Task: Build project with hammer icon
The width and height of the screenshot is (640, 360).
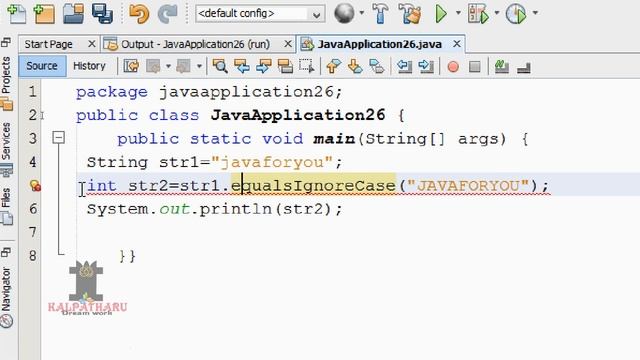Action: coord(380,13)
